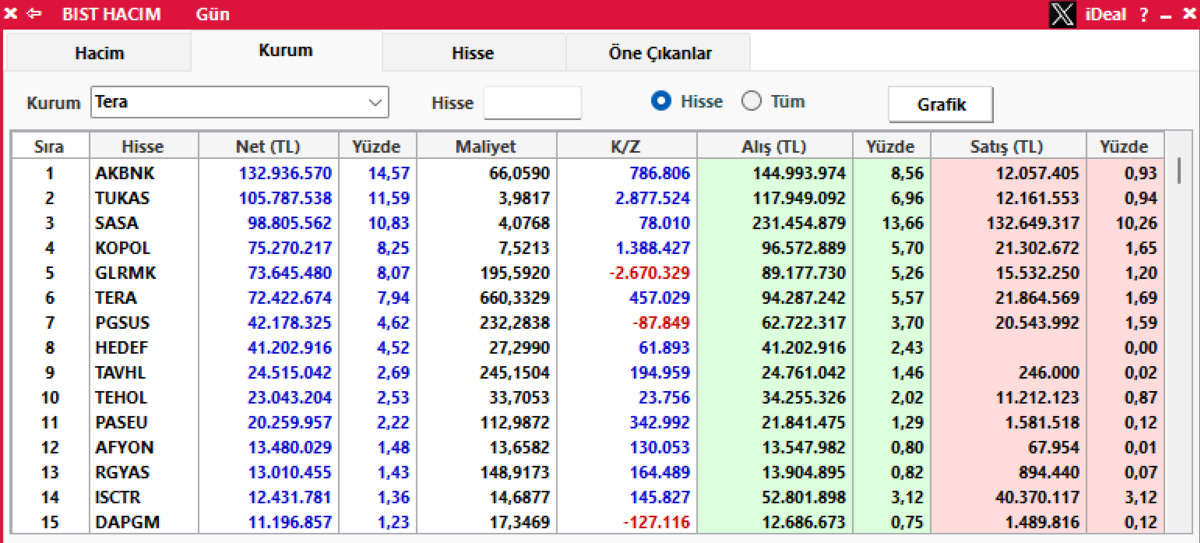The image size is (1200, 543).
Task: Close window using top-right X button
Action: [1187, 14]
